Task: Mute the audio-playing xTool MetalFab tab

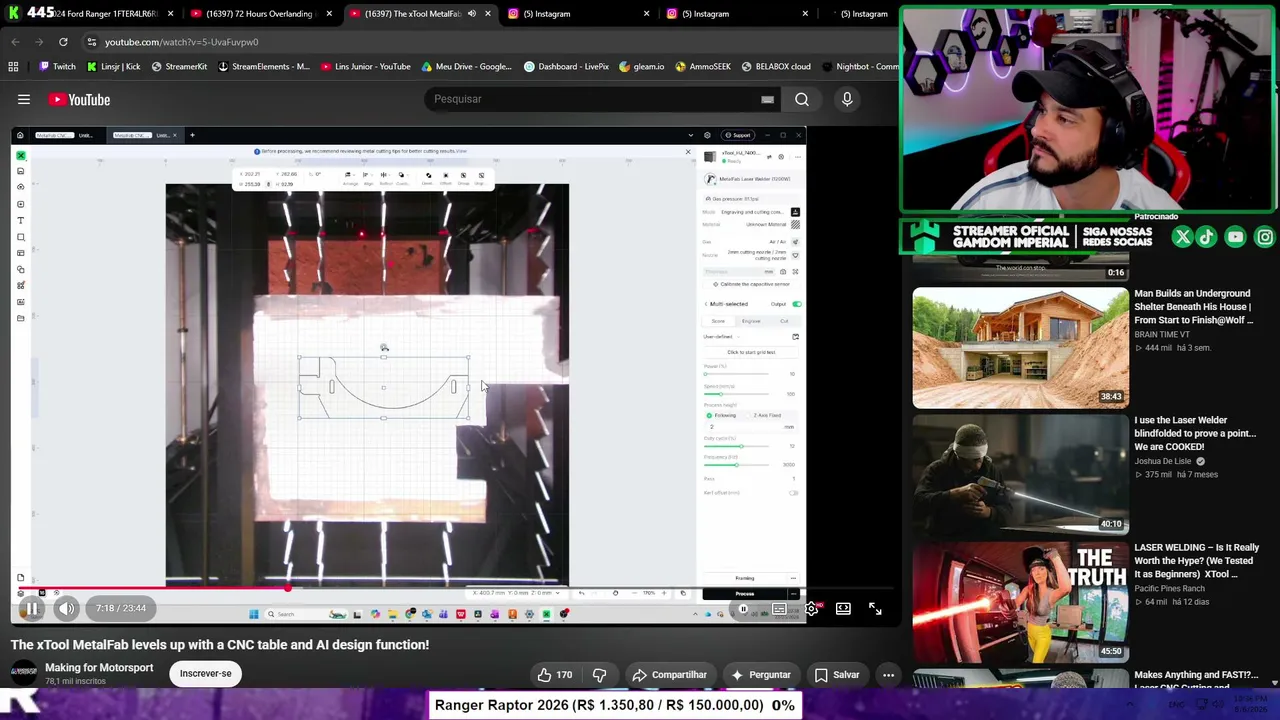Action: coord(473,14)
